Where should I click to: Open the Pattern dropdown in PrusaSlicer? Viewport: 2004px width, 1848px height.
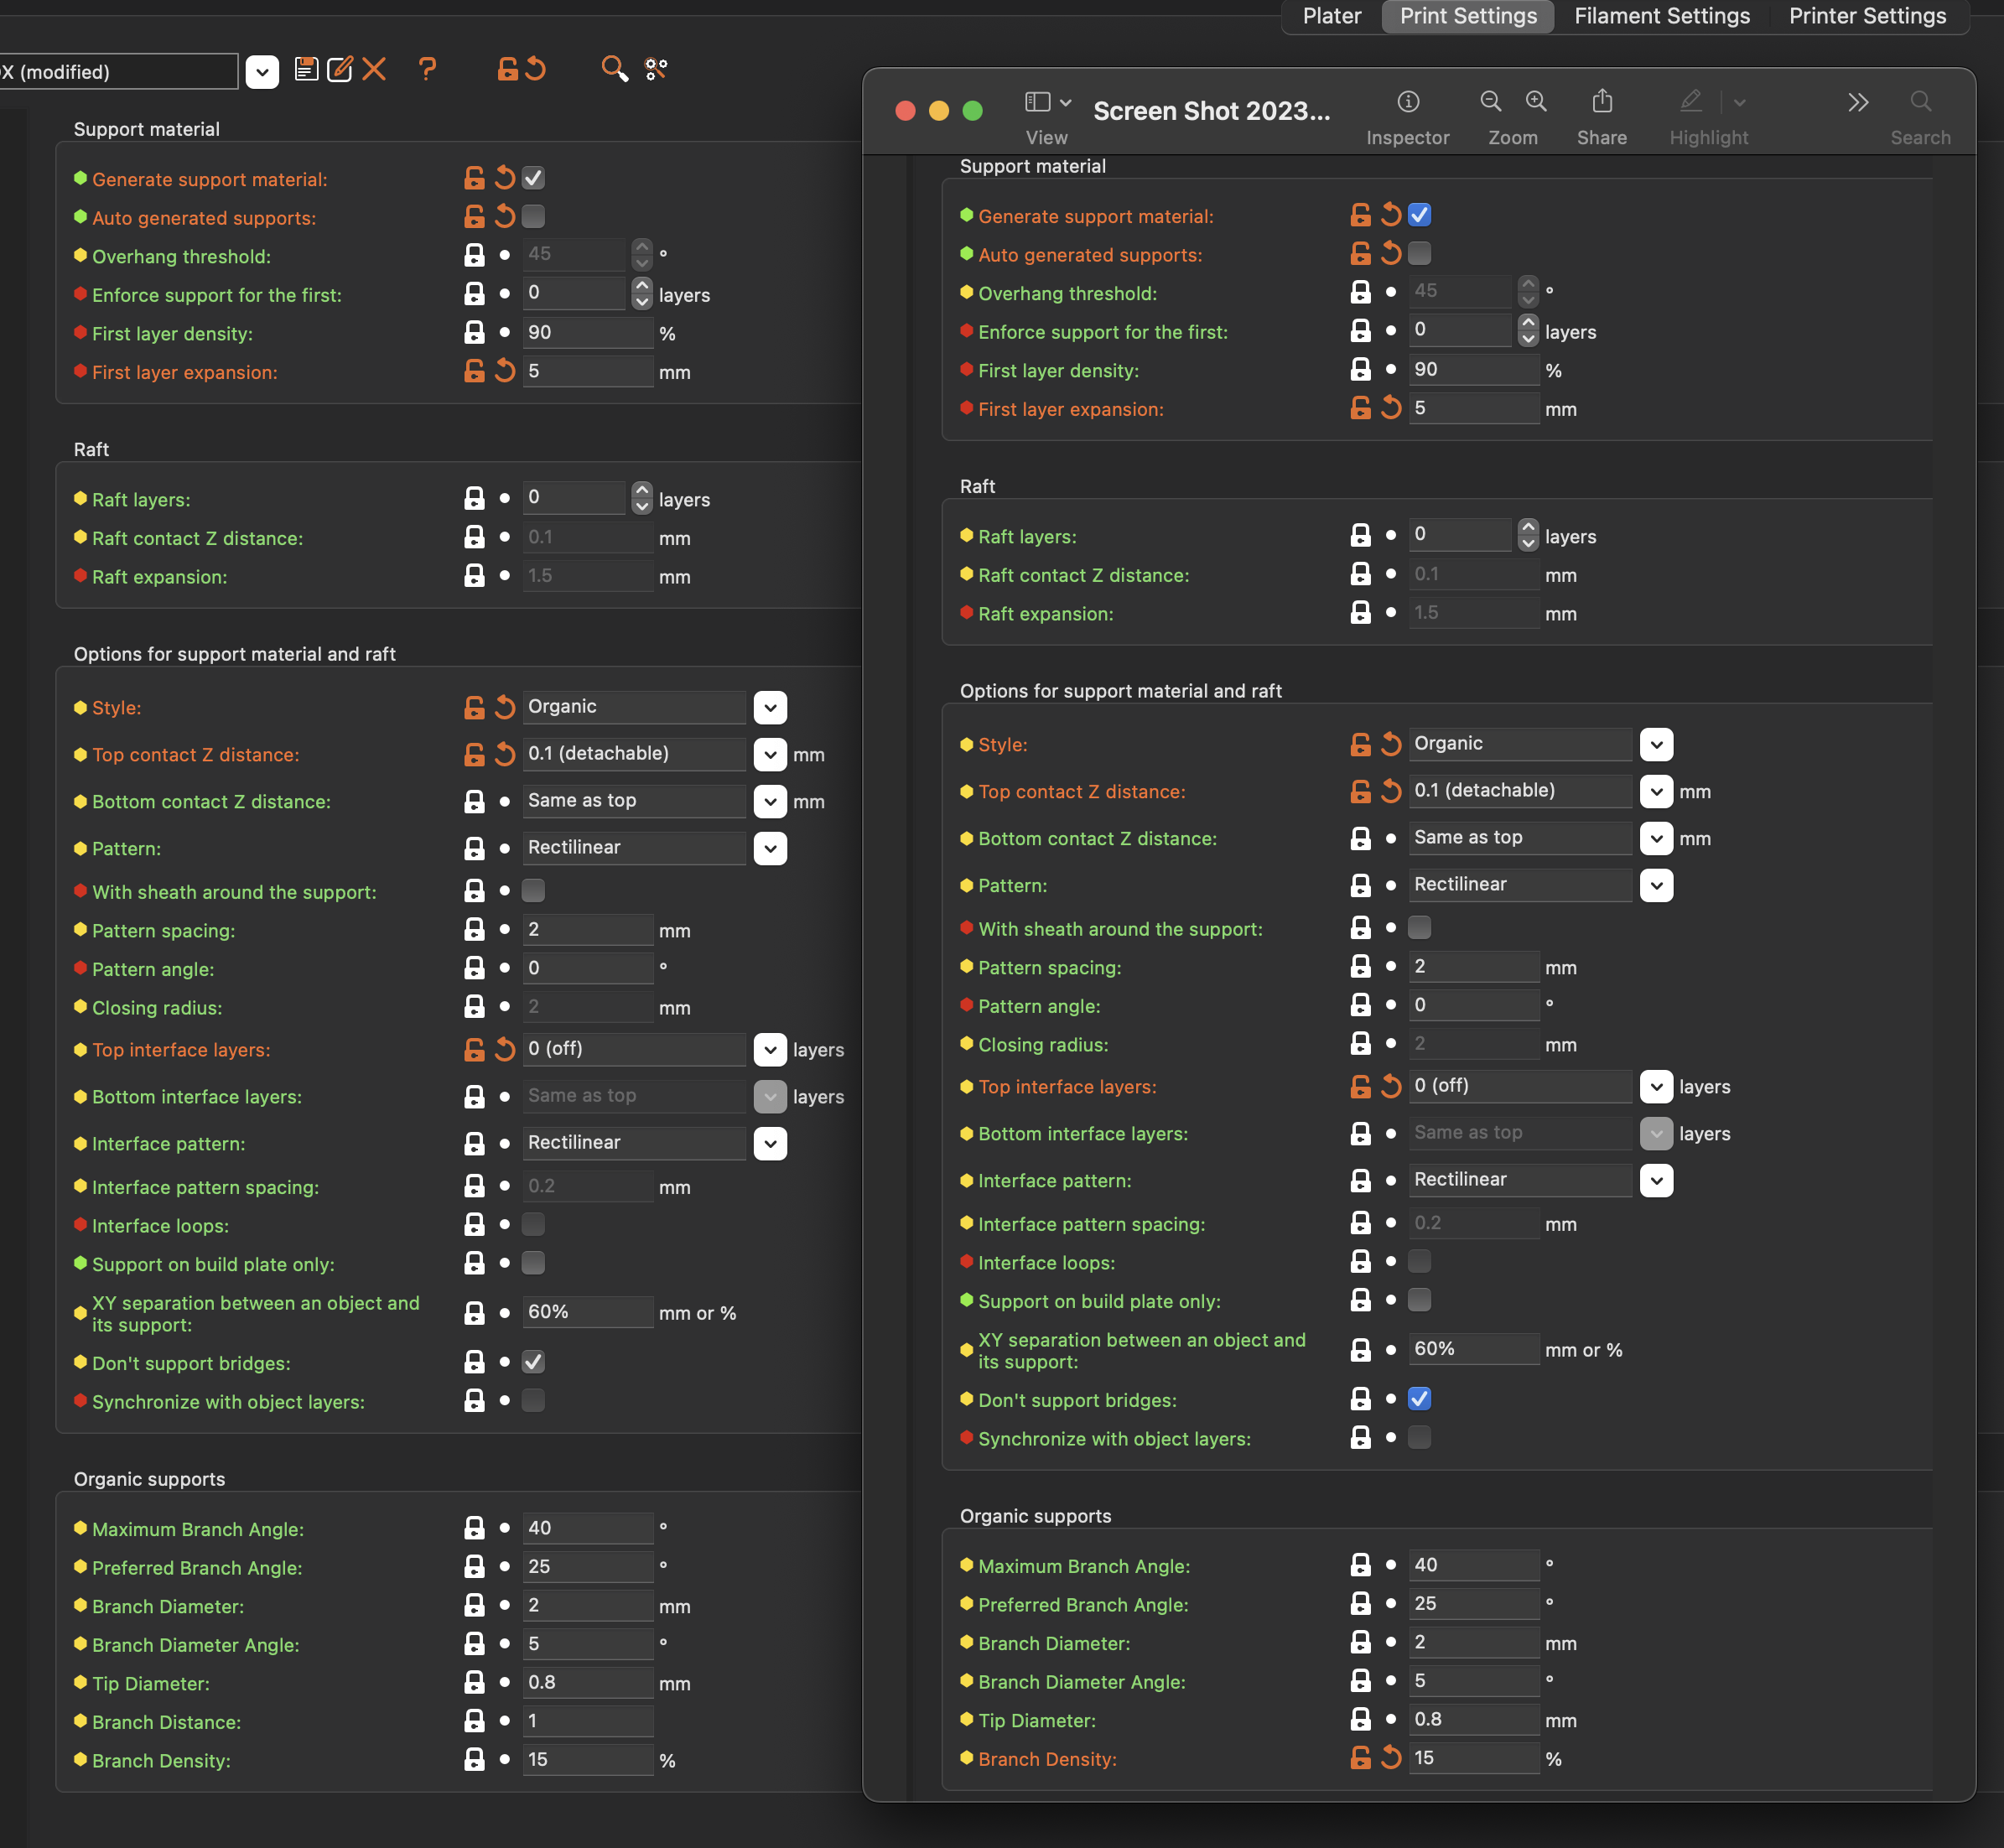pyautogui.click(x=770, y=849)
